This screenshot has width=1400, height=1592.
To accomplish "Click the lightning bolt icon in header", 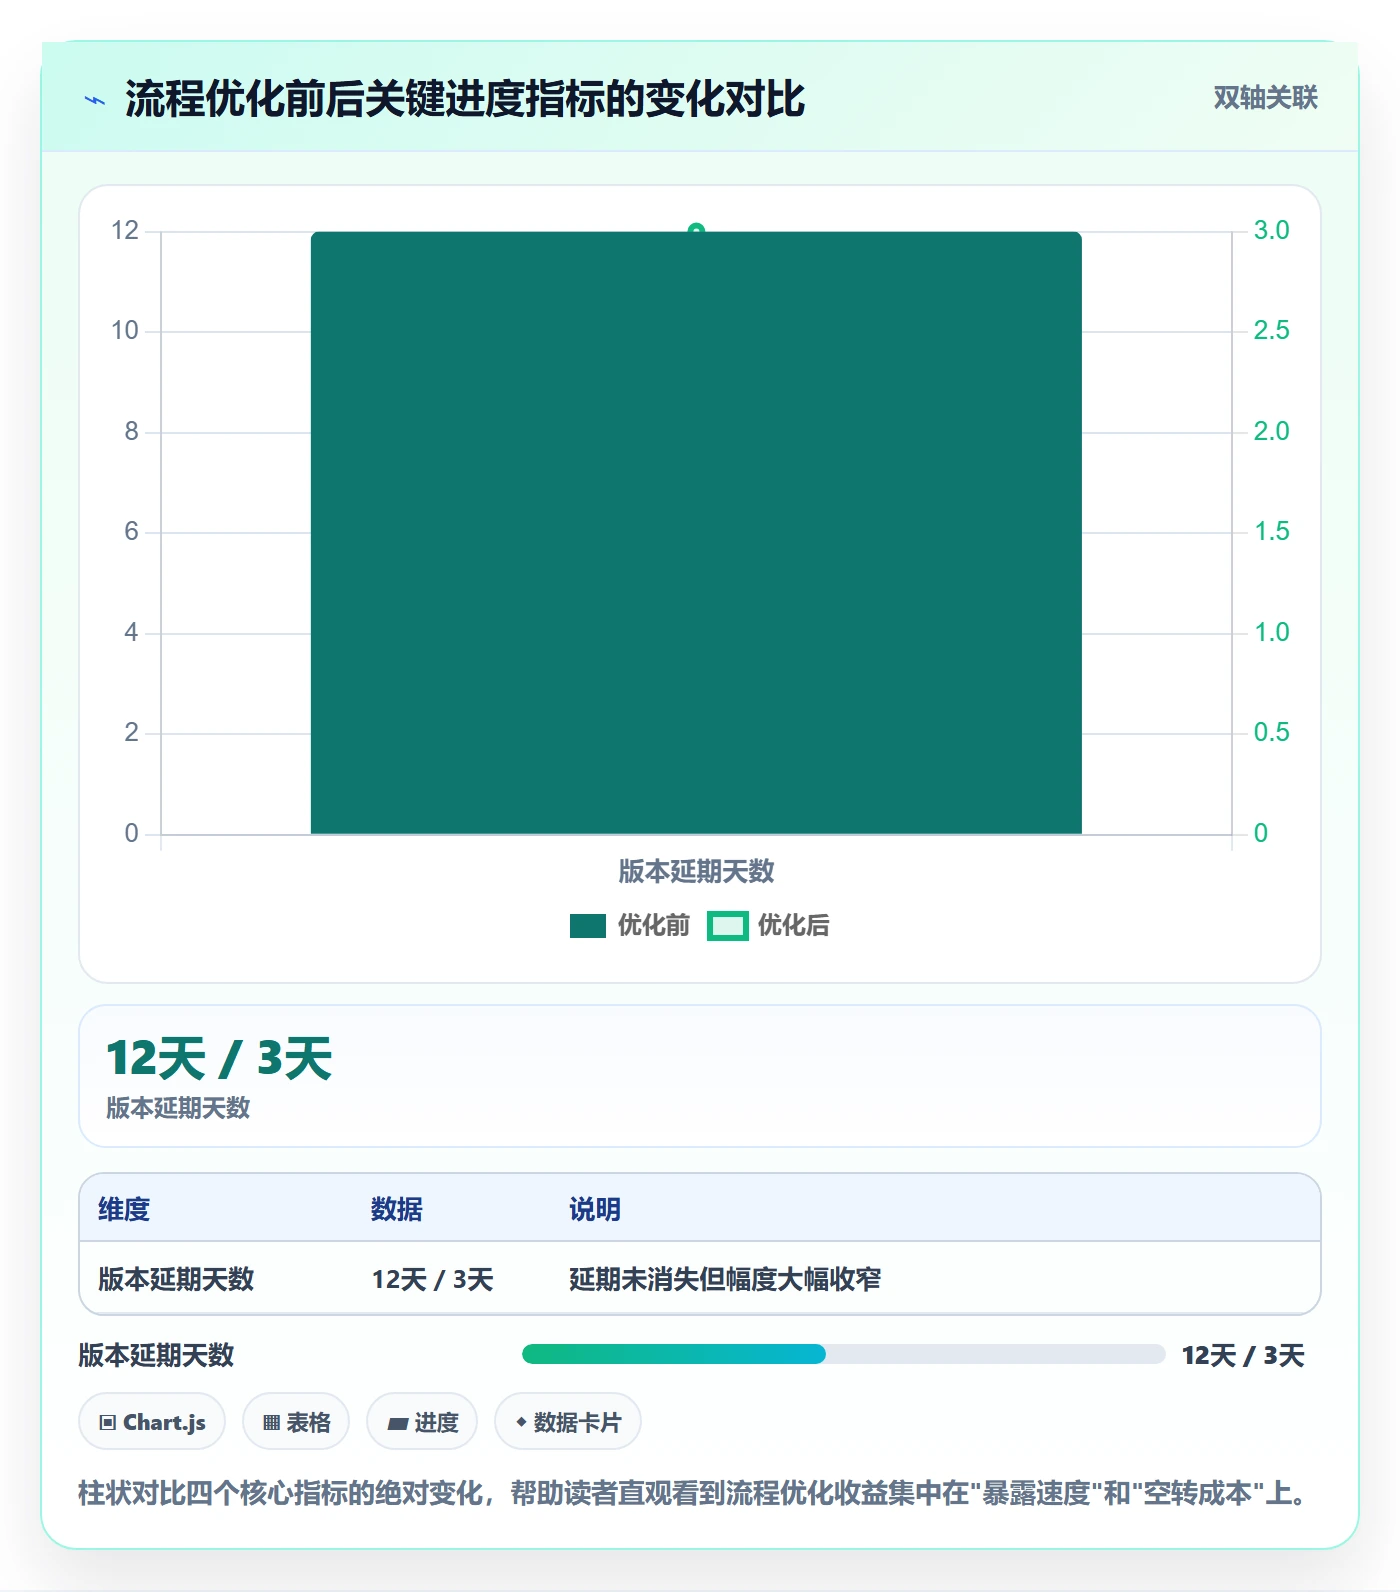I will (95, 100).
